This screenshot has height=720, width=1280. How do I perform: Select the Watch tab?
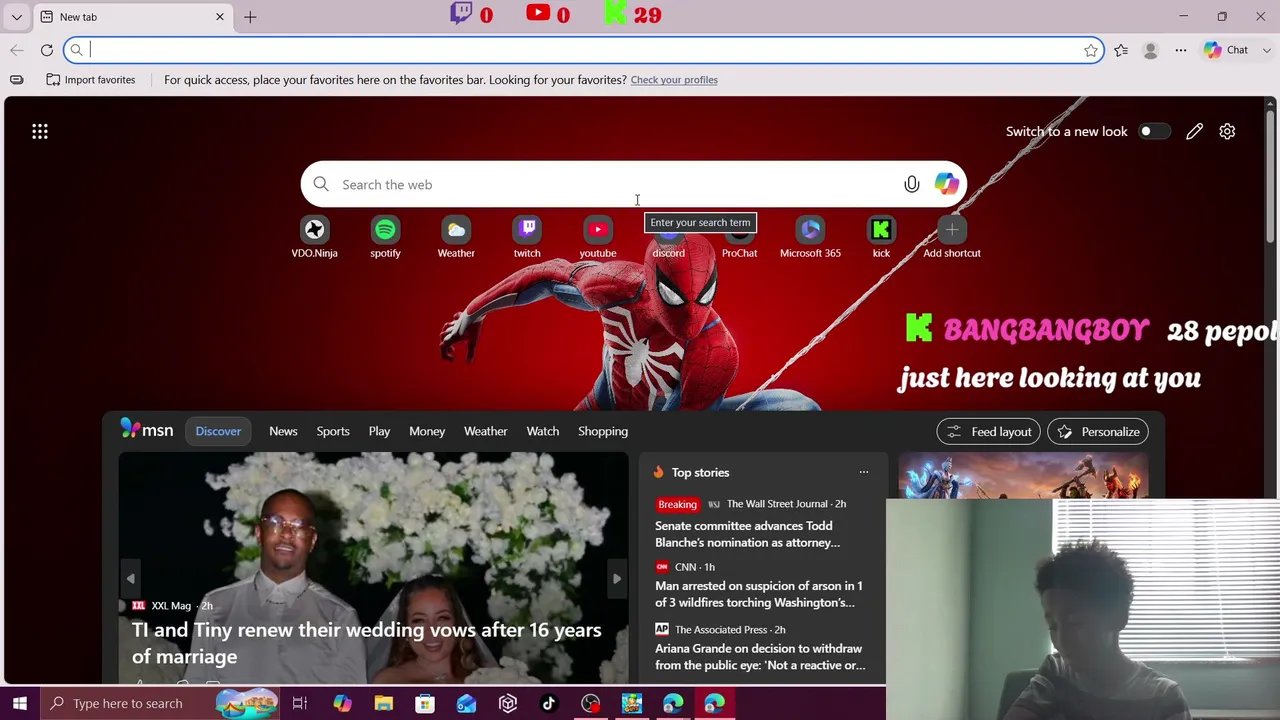[543, 431]
